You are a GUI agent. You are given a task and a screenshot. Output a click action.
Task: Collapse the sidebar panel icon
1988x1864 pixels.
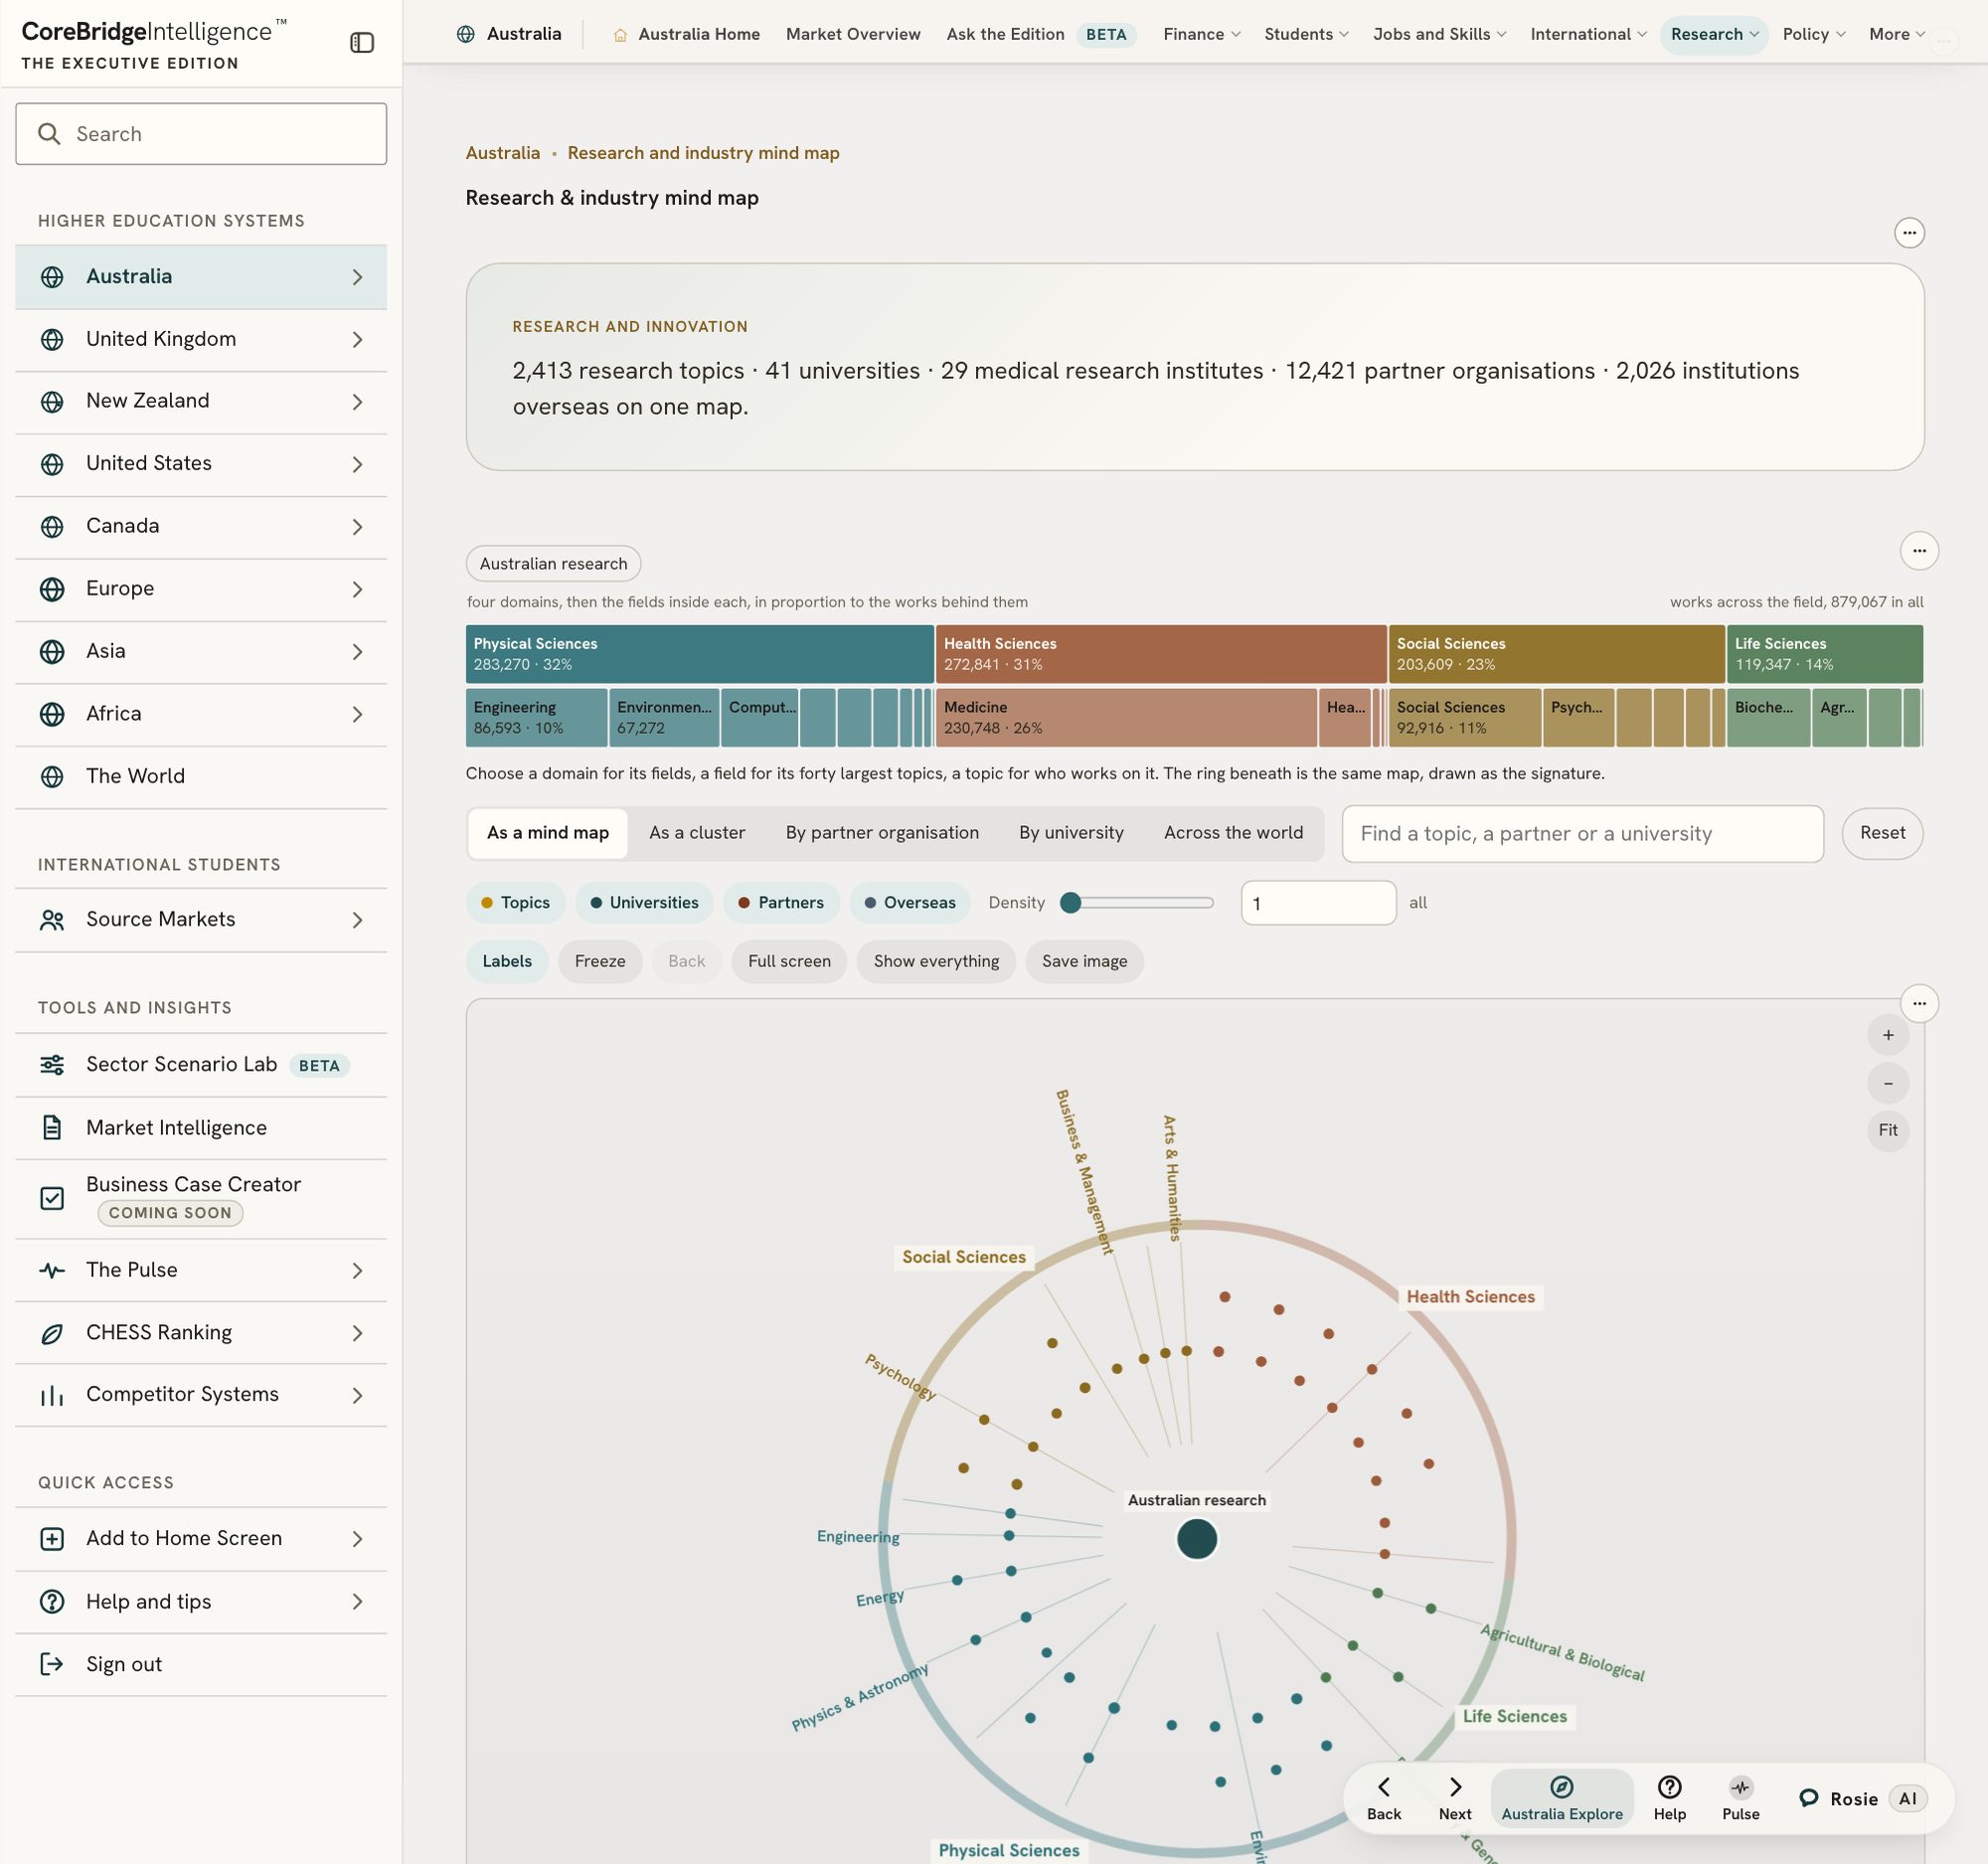(362, 42)
